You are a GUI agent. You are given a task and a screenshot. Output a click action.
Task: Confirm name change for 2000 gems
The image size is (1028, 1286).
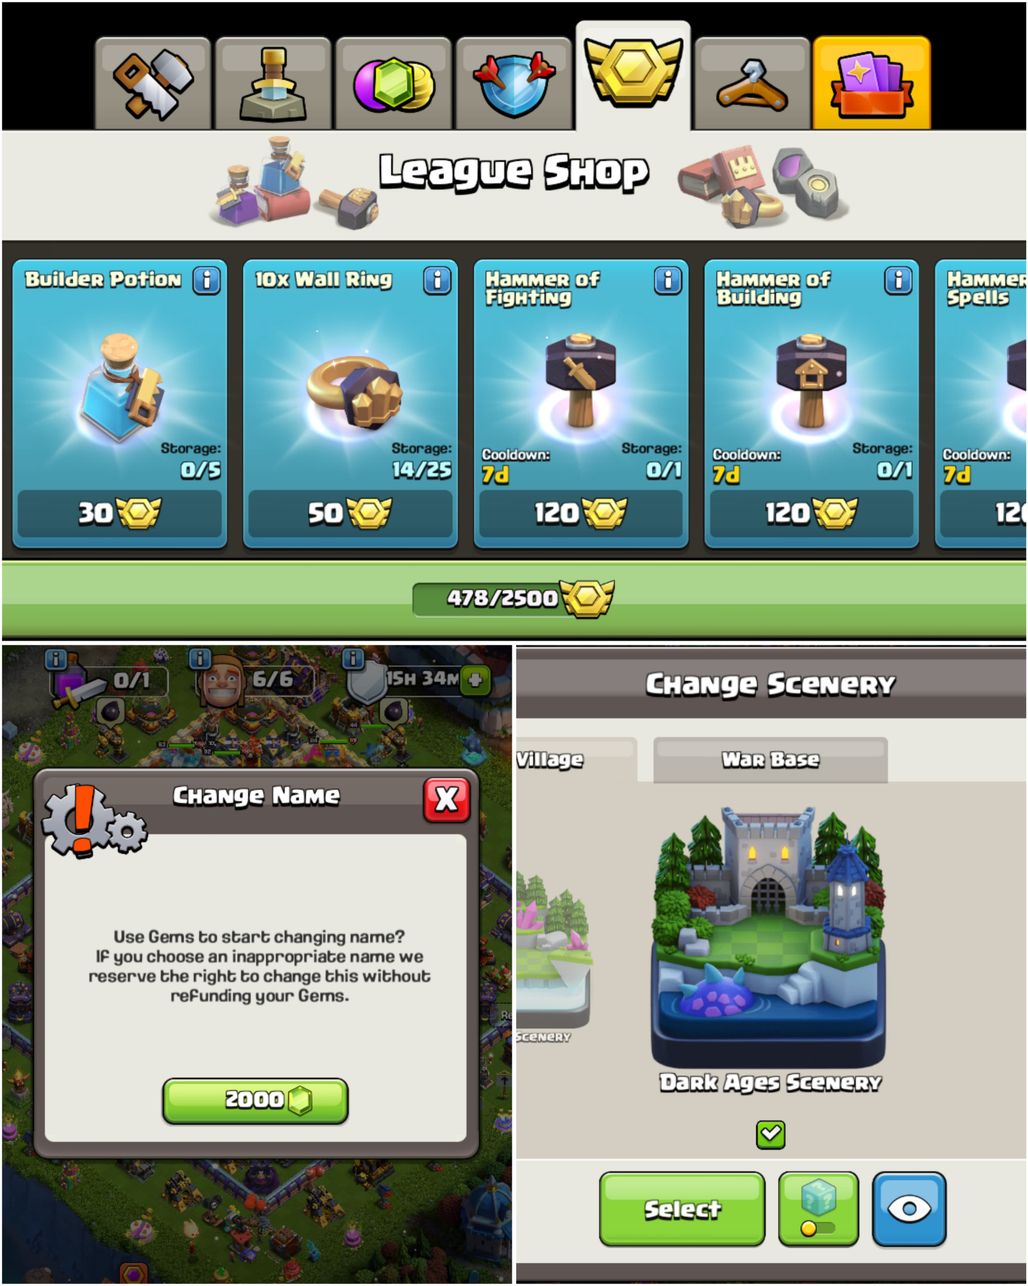(255, 1100)
